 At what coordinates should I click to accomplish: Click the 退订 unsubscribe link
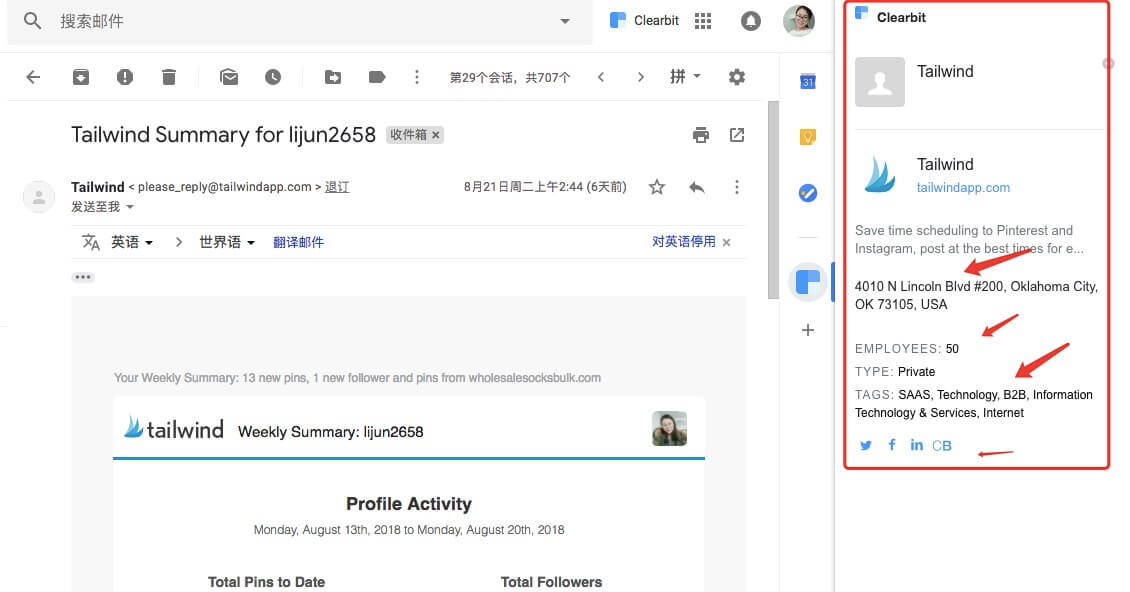click(337, 187)
